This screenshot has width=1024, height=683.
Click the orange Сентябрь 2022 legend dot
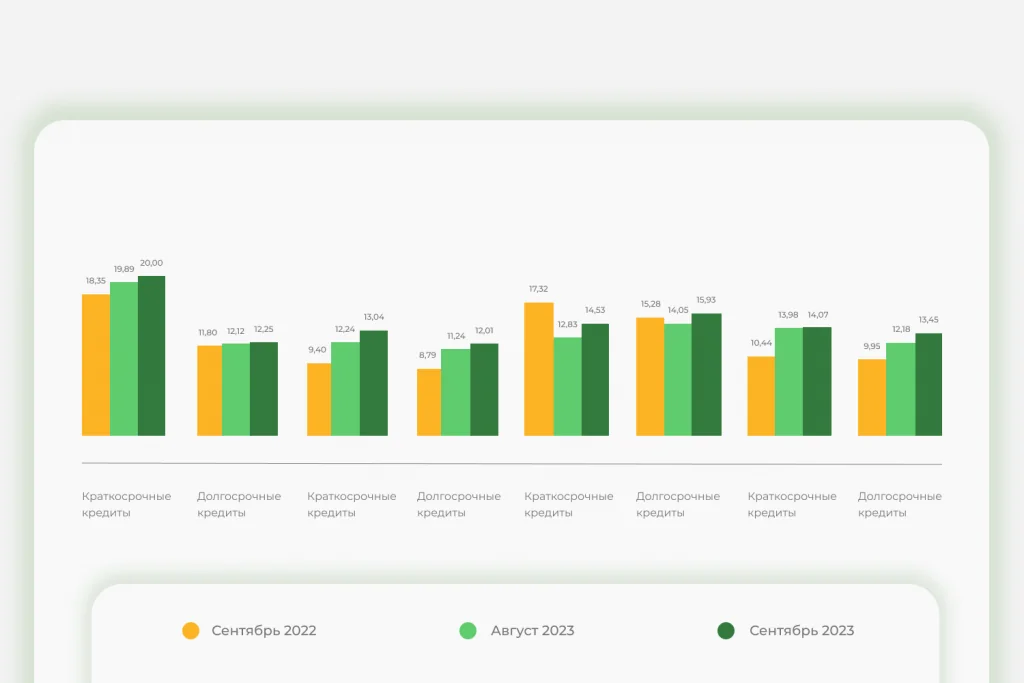click(x=191, y=631)
